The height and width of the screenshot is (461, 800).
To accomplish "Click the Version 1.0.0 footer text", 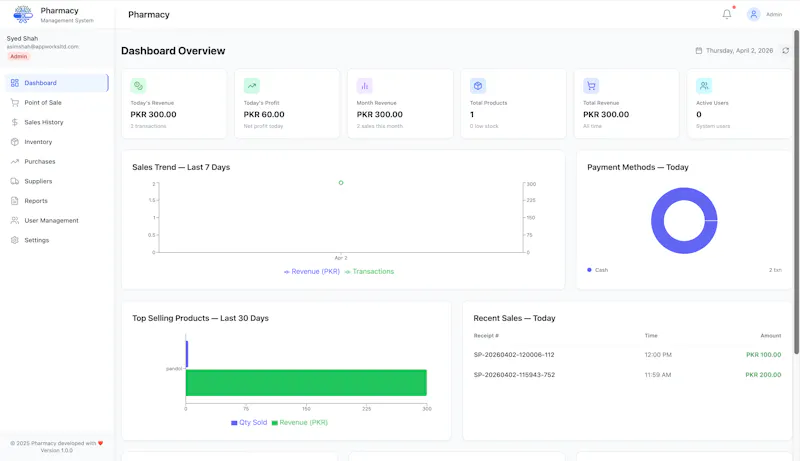I will tap(57, 450).
